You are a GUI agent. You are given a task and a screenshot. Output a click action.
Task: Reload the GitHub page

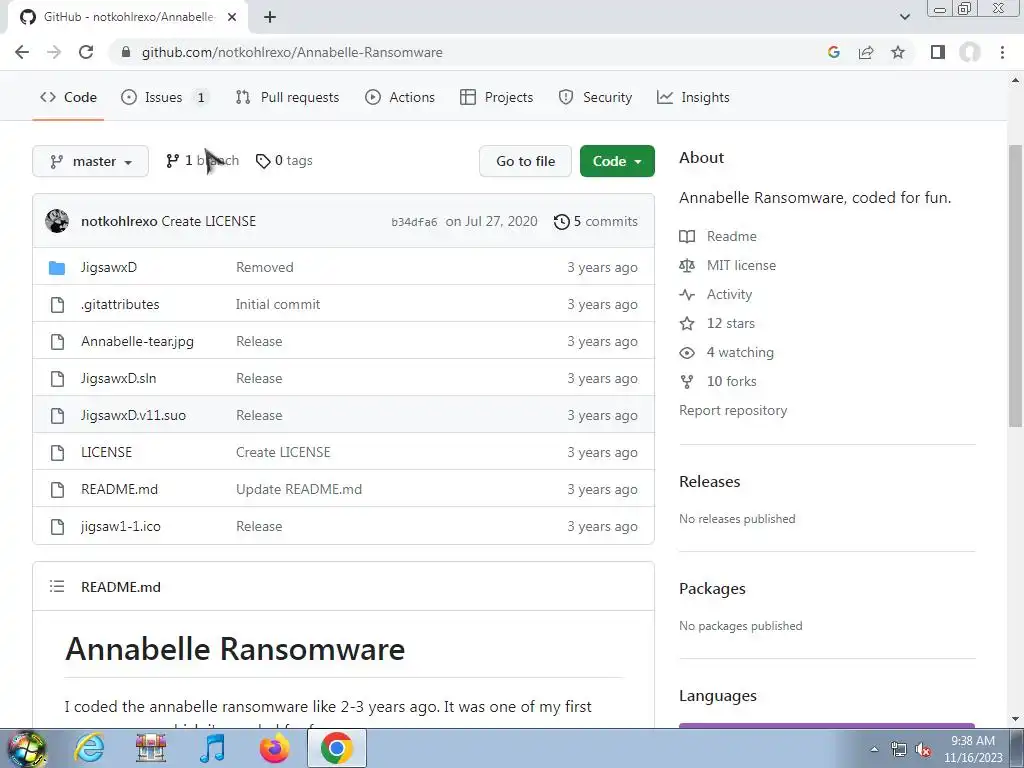(86, 52)
